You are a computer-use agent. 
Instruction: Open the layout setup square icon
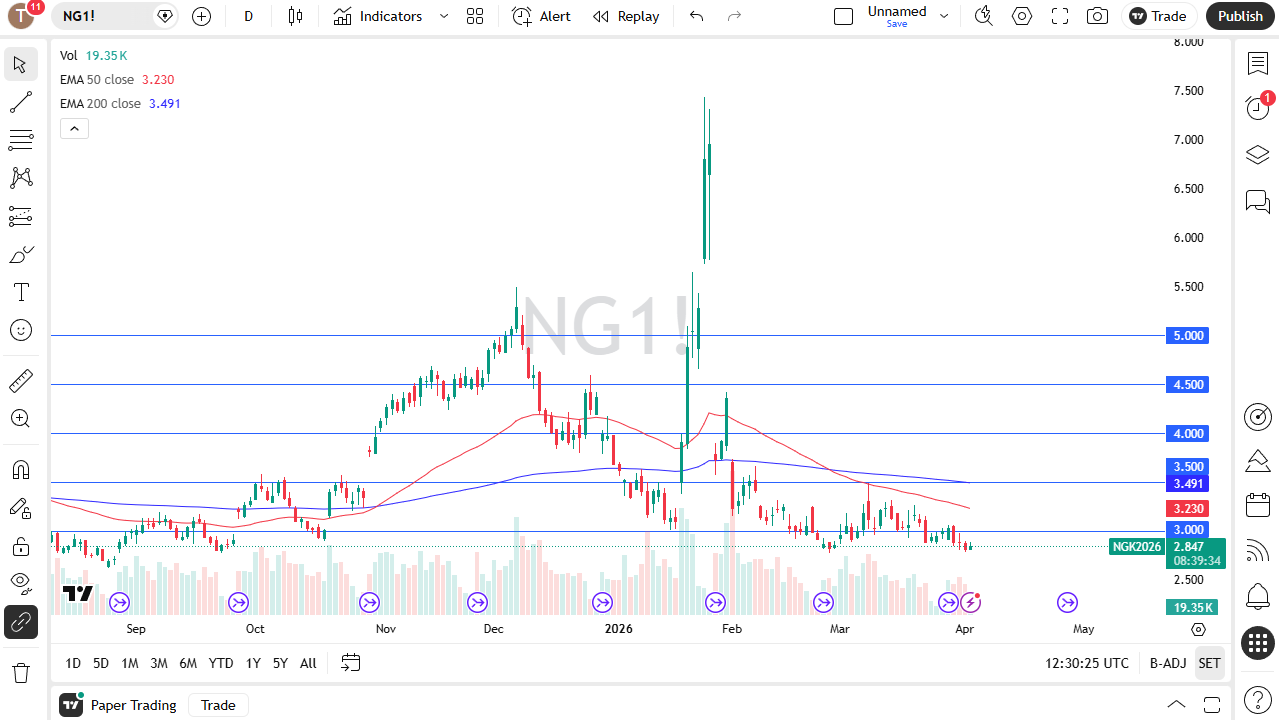click(x=843, y=16)
